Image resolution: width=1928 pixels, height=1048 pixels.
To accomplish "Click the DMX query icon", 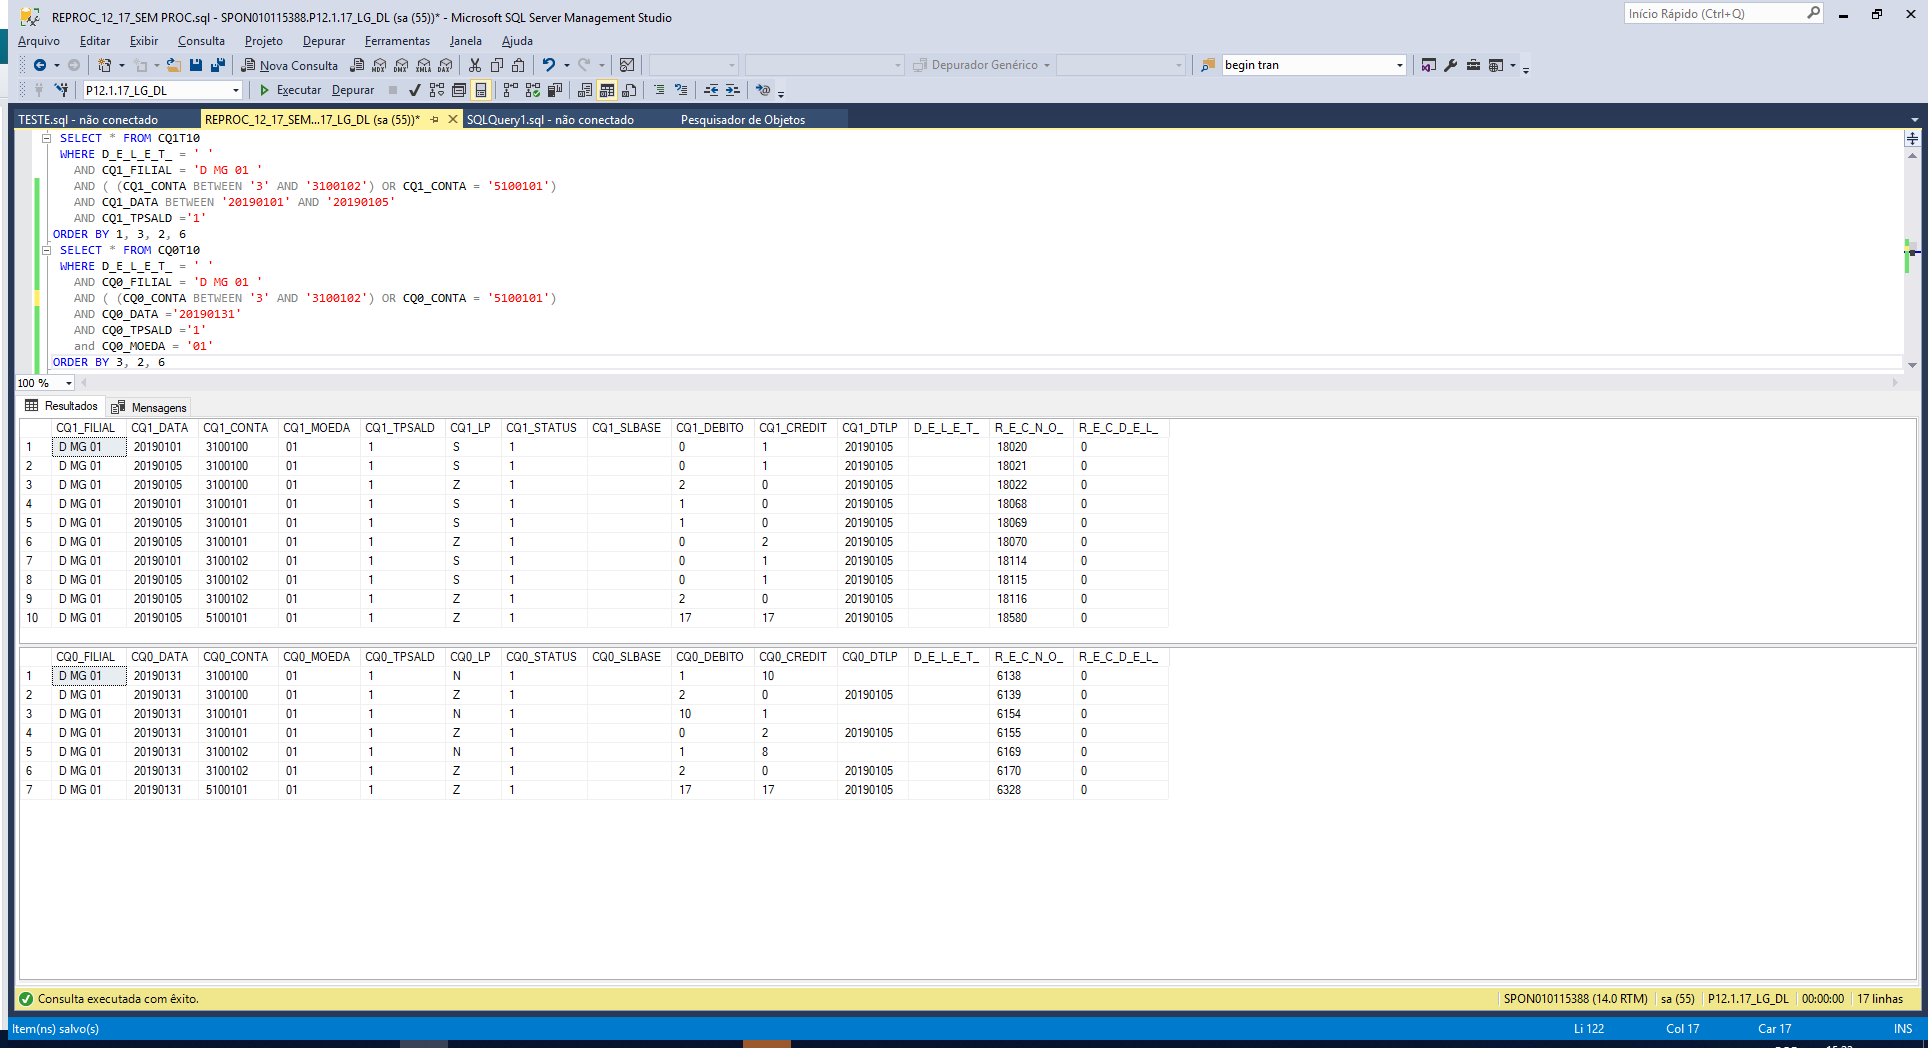I will click(x=401, y=65).
